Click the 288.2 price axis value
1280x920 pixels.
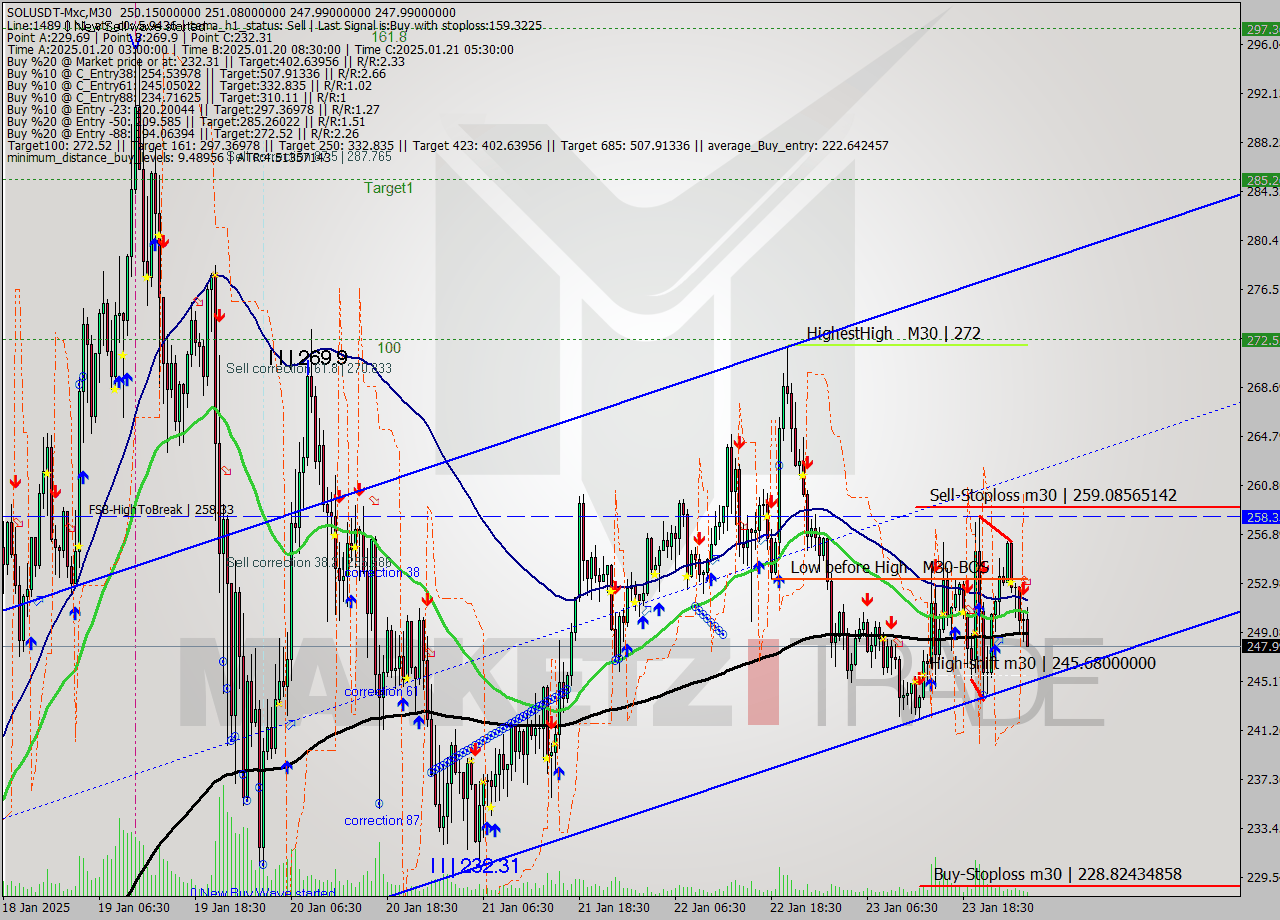tap(1261, 142)
